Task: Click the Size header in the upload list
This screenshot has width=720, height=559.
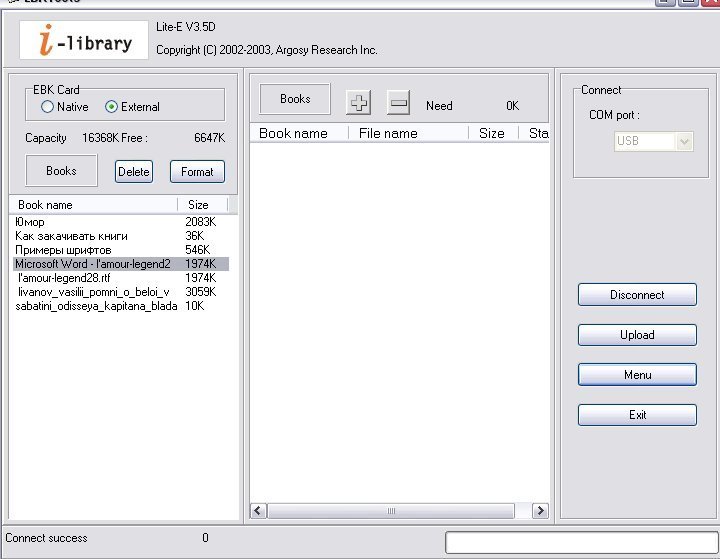Action: coord(493,133)
